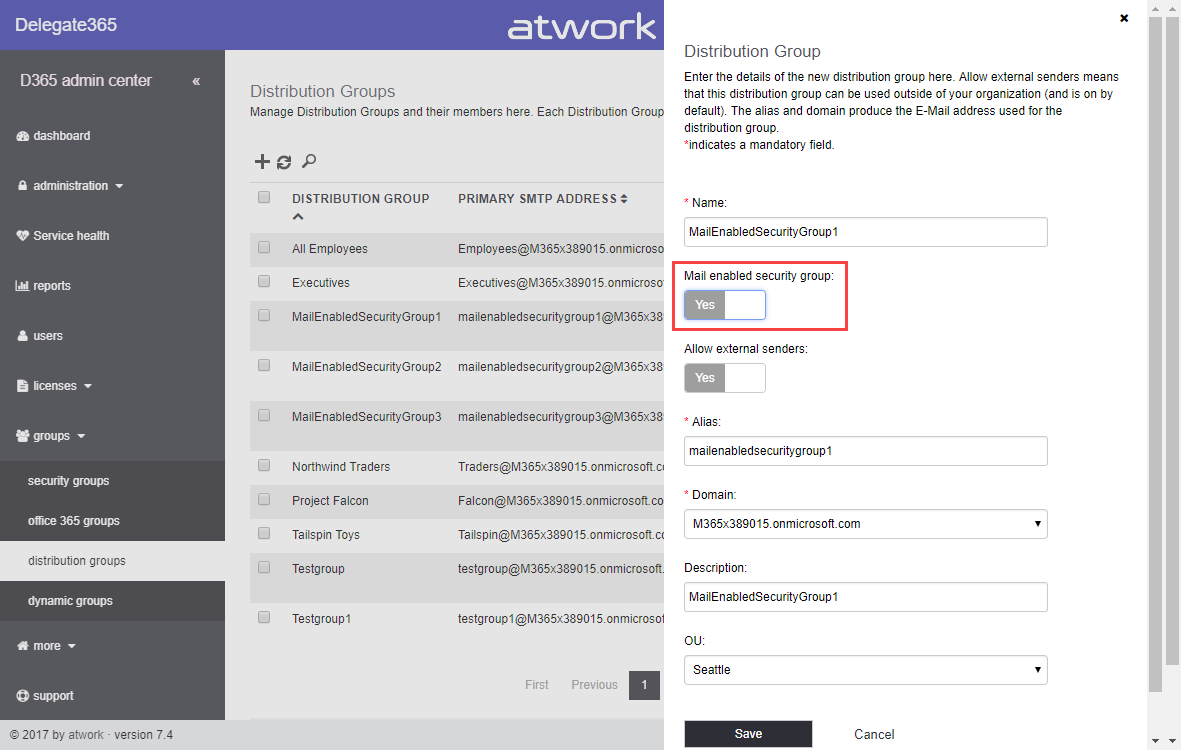Toggle Allow external senders switch

724,378
